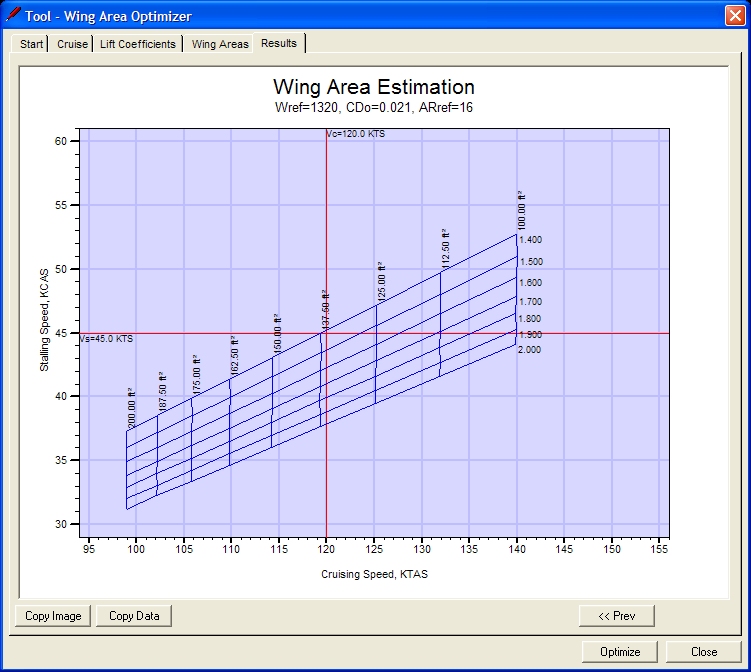Click the 200.00 ft² wing area label
Screen dimensions: 751x672
tap(132, 408)
